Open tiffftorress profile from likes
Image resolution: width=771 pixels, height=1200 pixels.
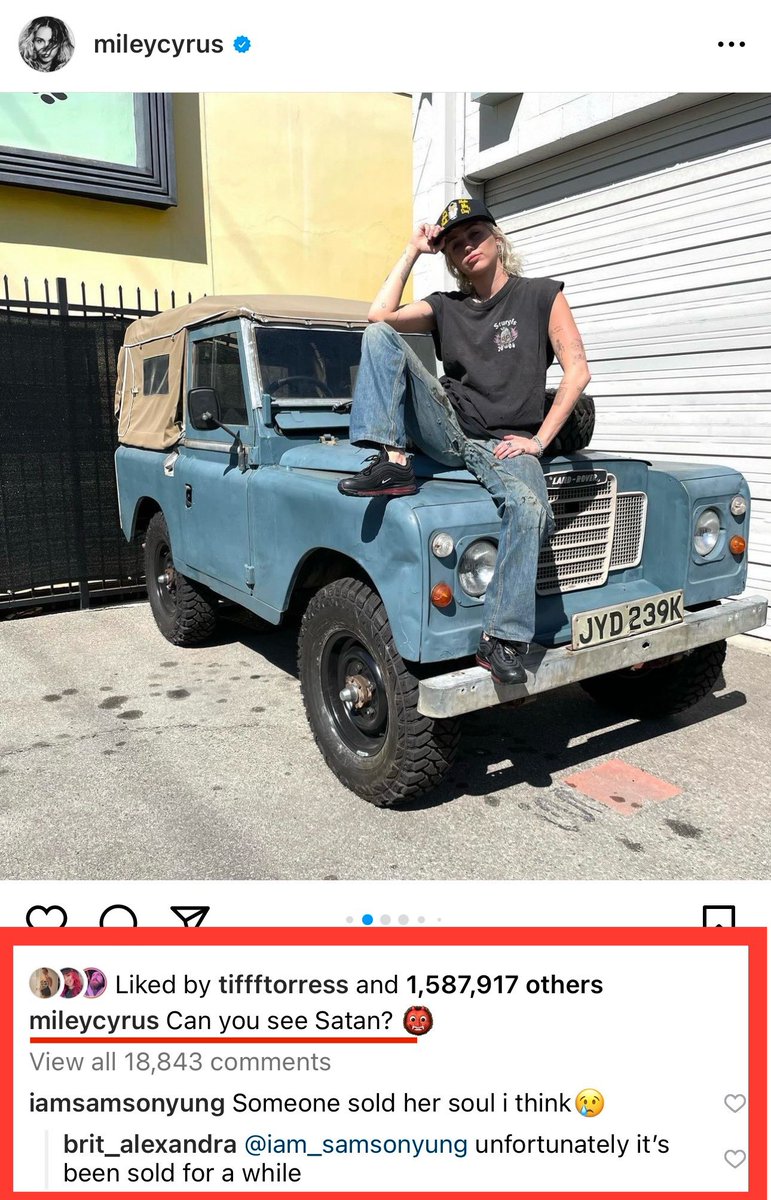284,984
